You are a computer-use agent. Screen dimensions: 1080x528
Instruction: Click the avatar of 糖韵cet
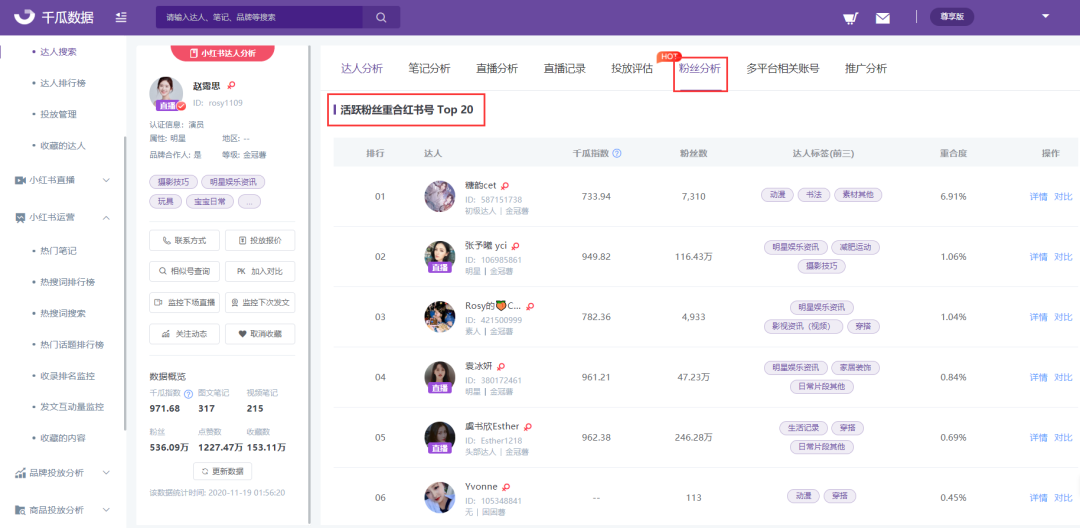439,196
